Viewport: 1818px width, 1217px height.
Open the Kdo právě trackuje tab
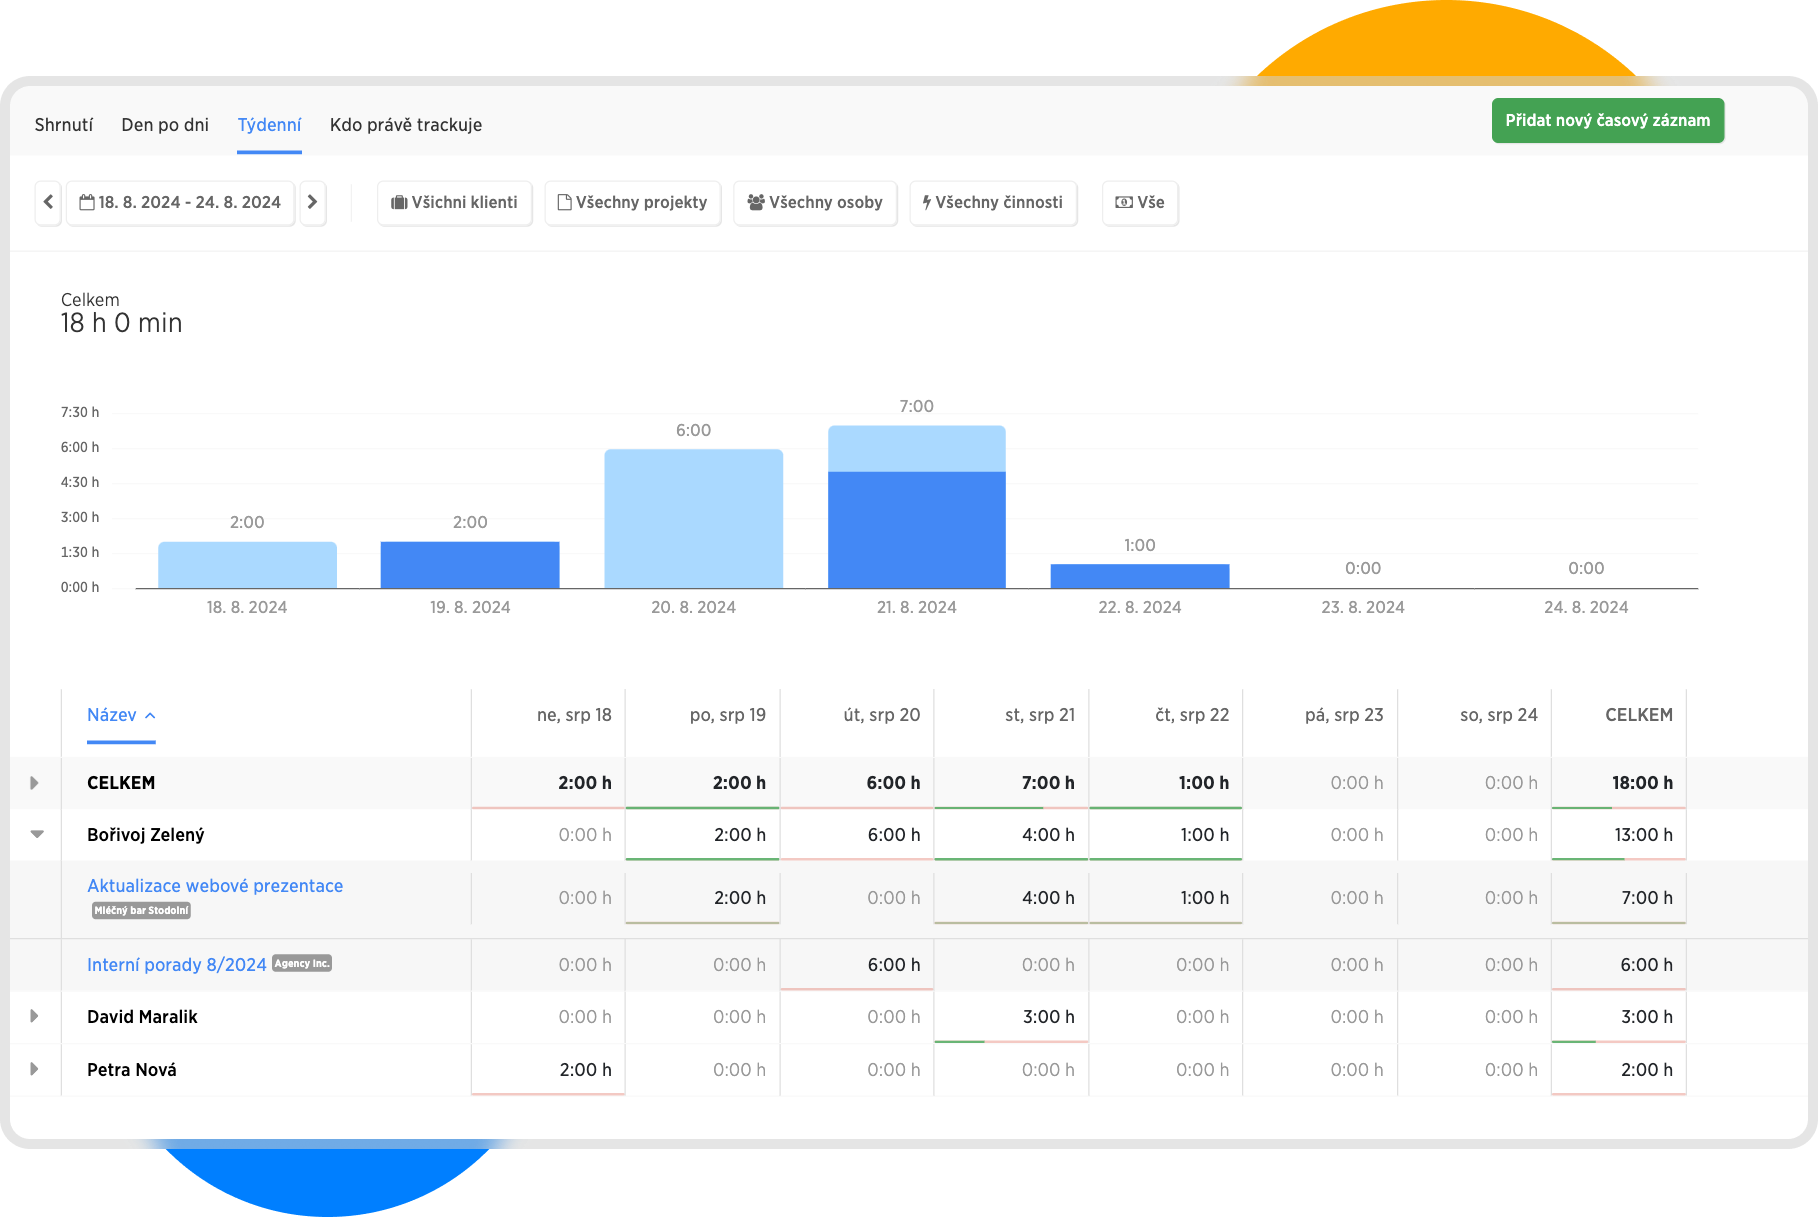406,125
